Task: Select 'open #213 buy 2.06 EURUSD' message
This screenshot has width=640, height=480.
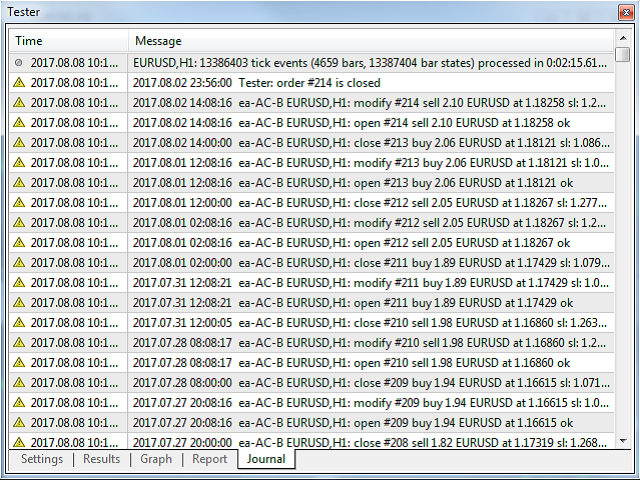Action: (353, 183)
